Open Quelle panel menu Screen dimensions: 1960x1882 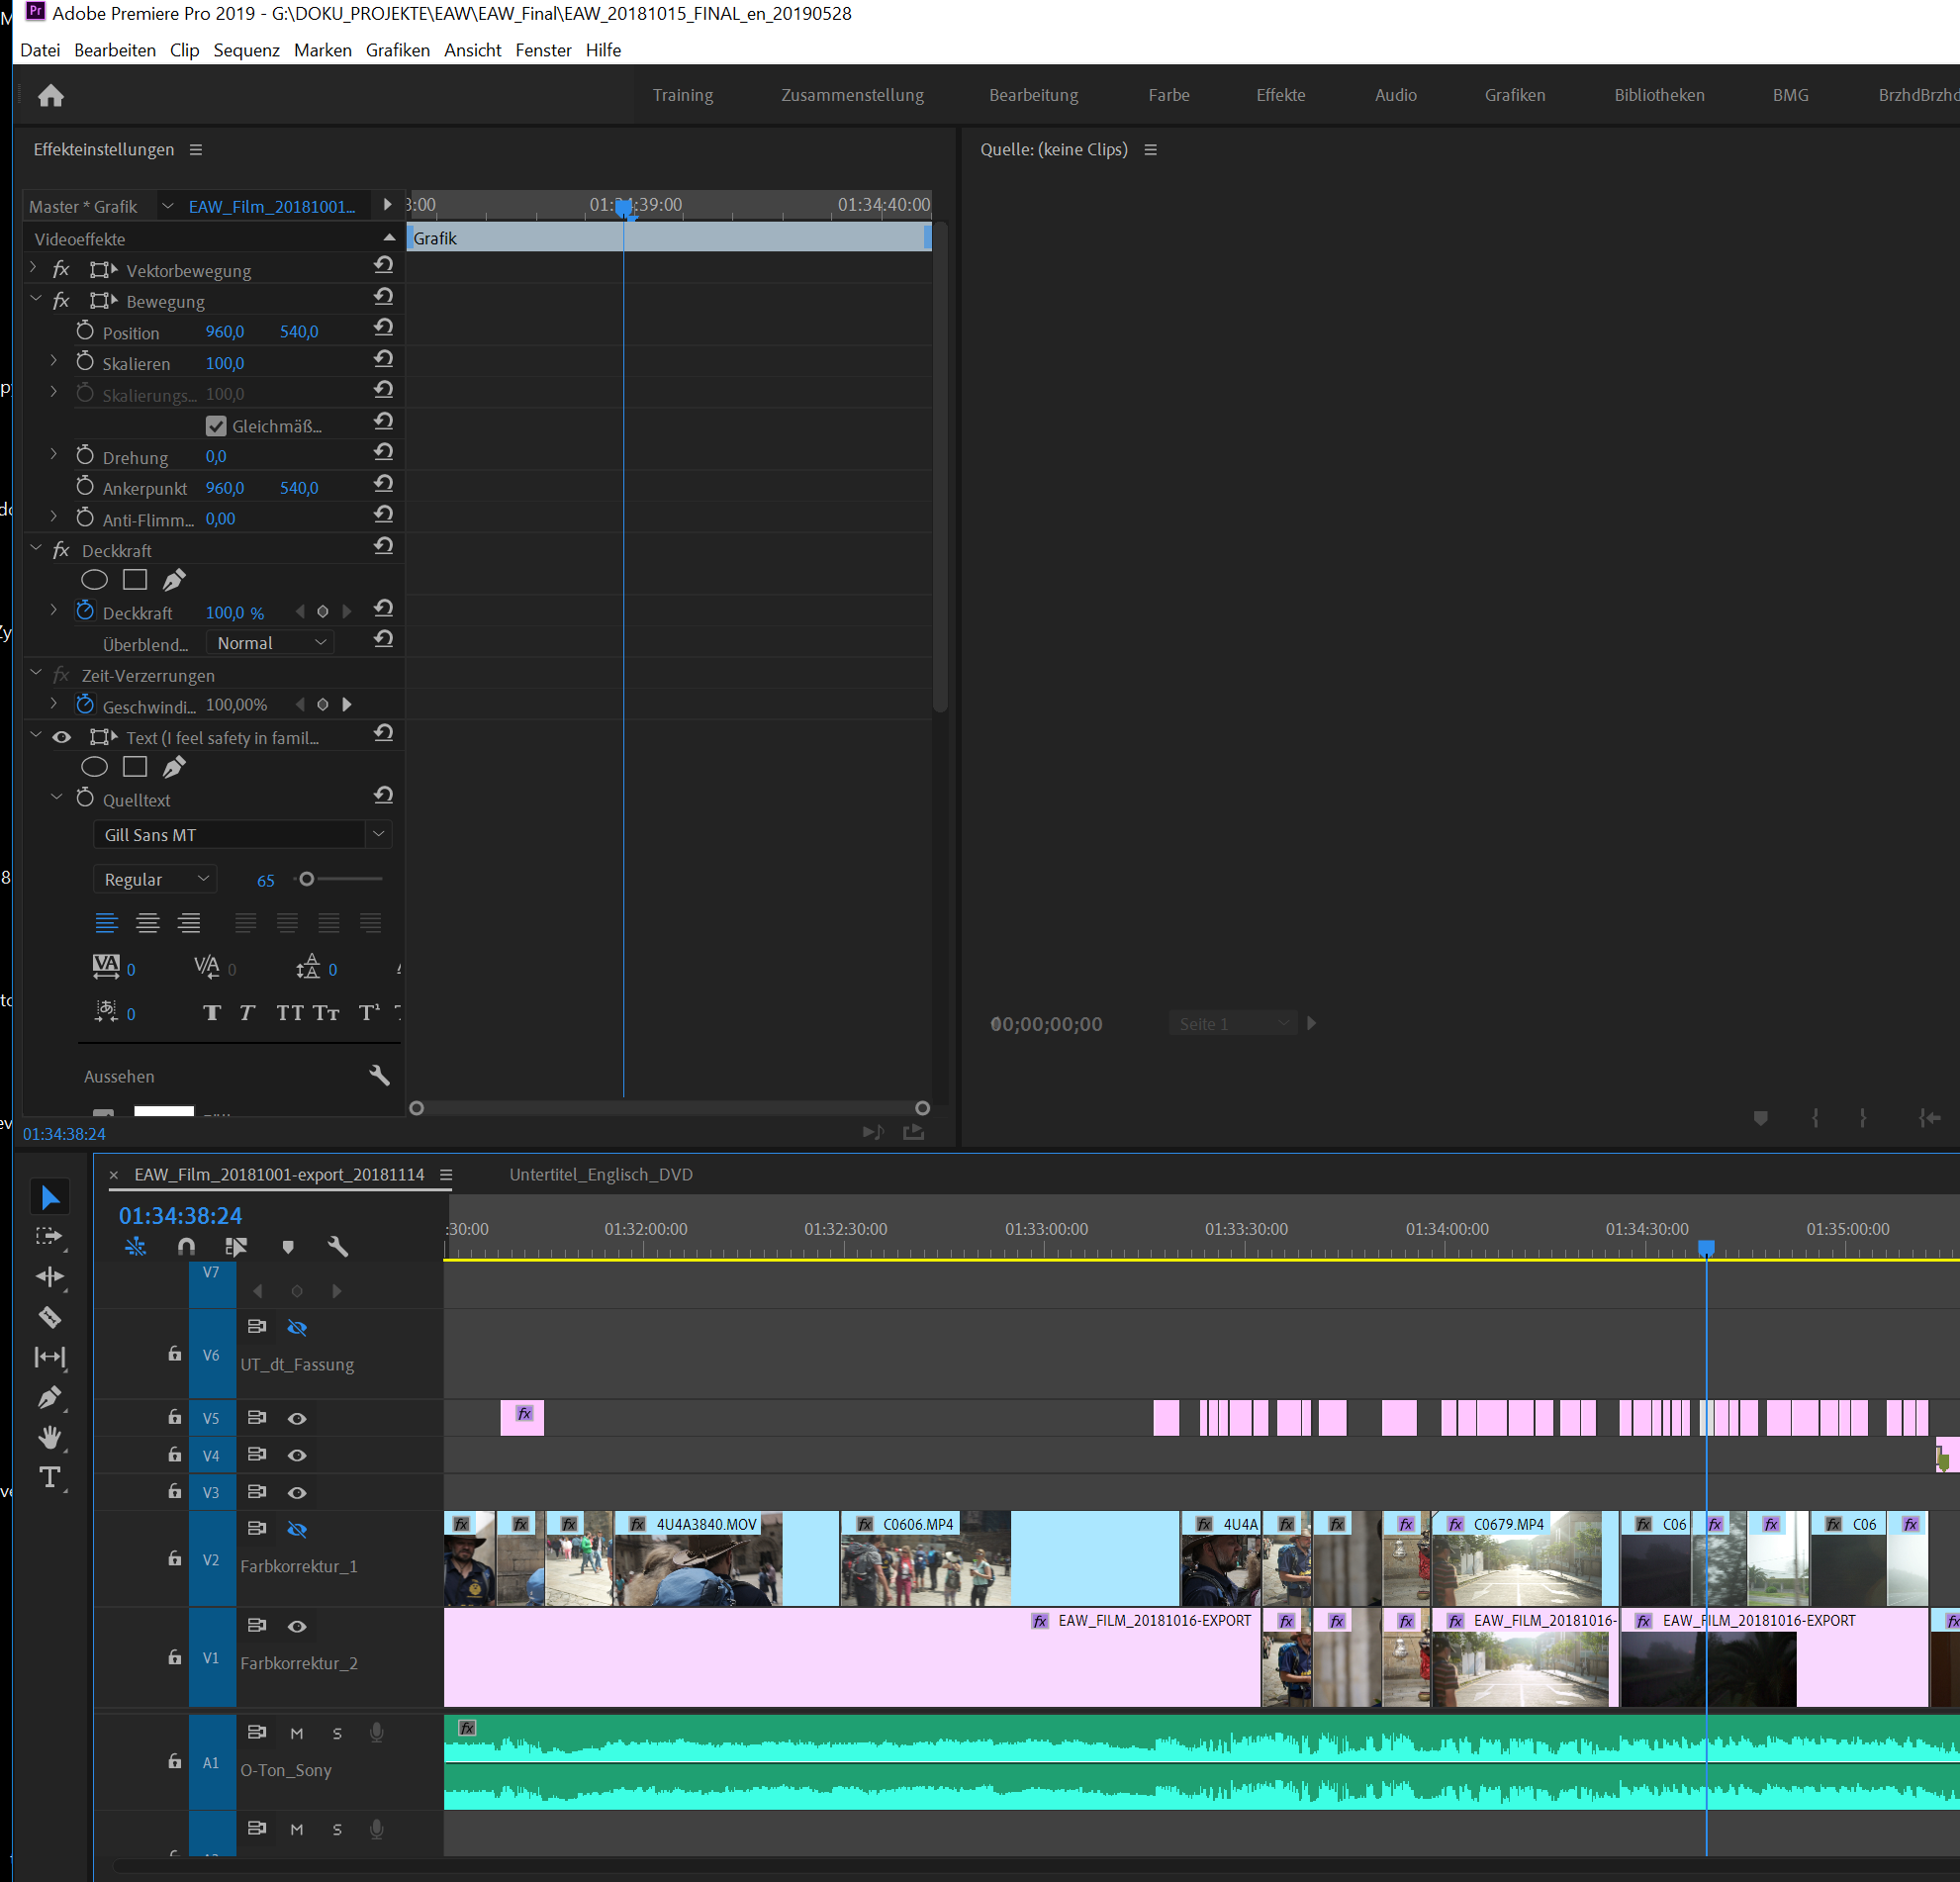click(1150, 149)
